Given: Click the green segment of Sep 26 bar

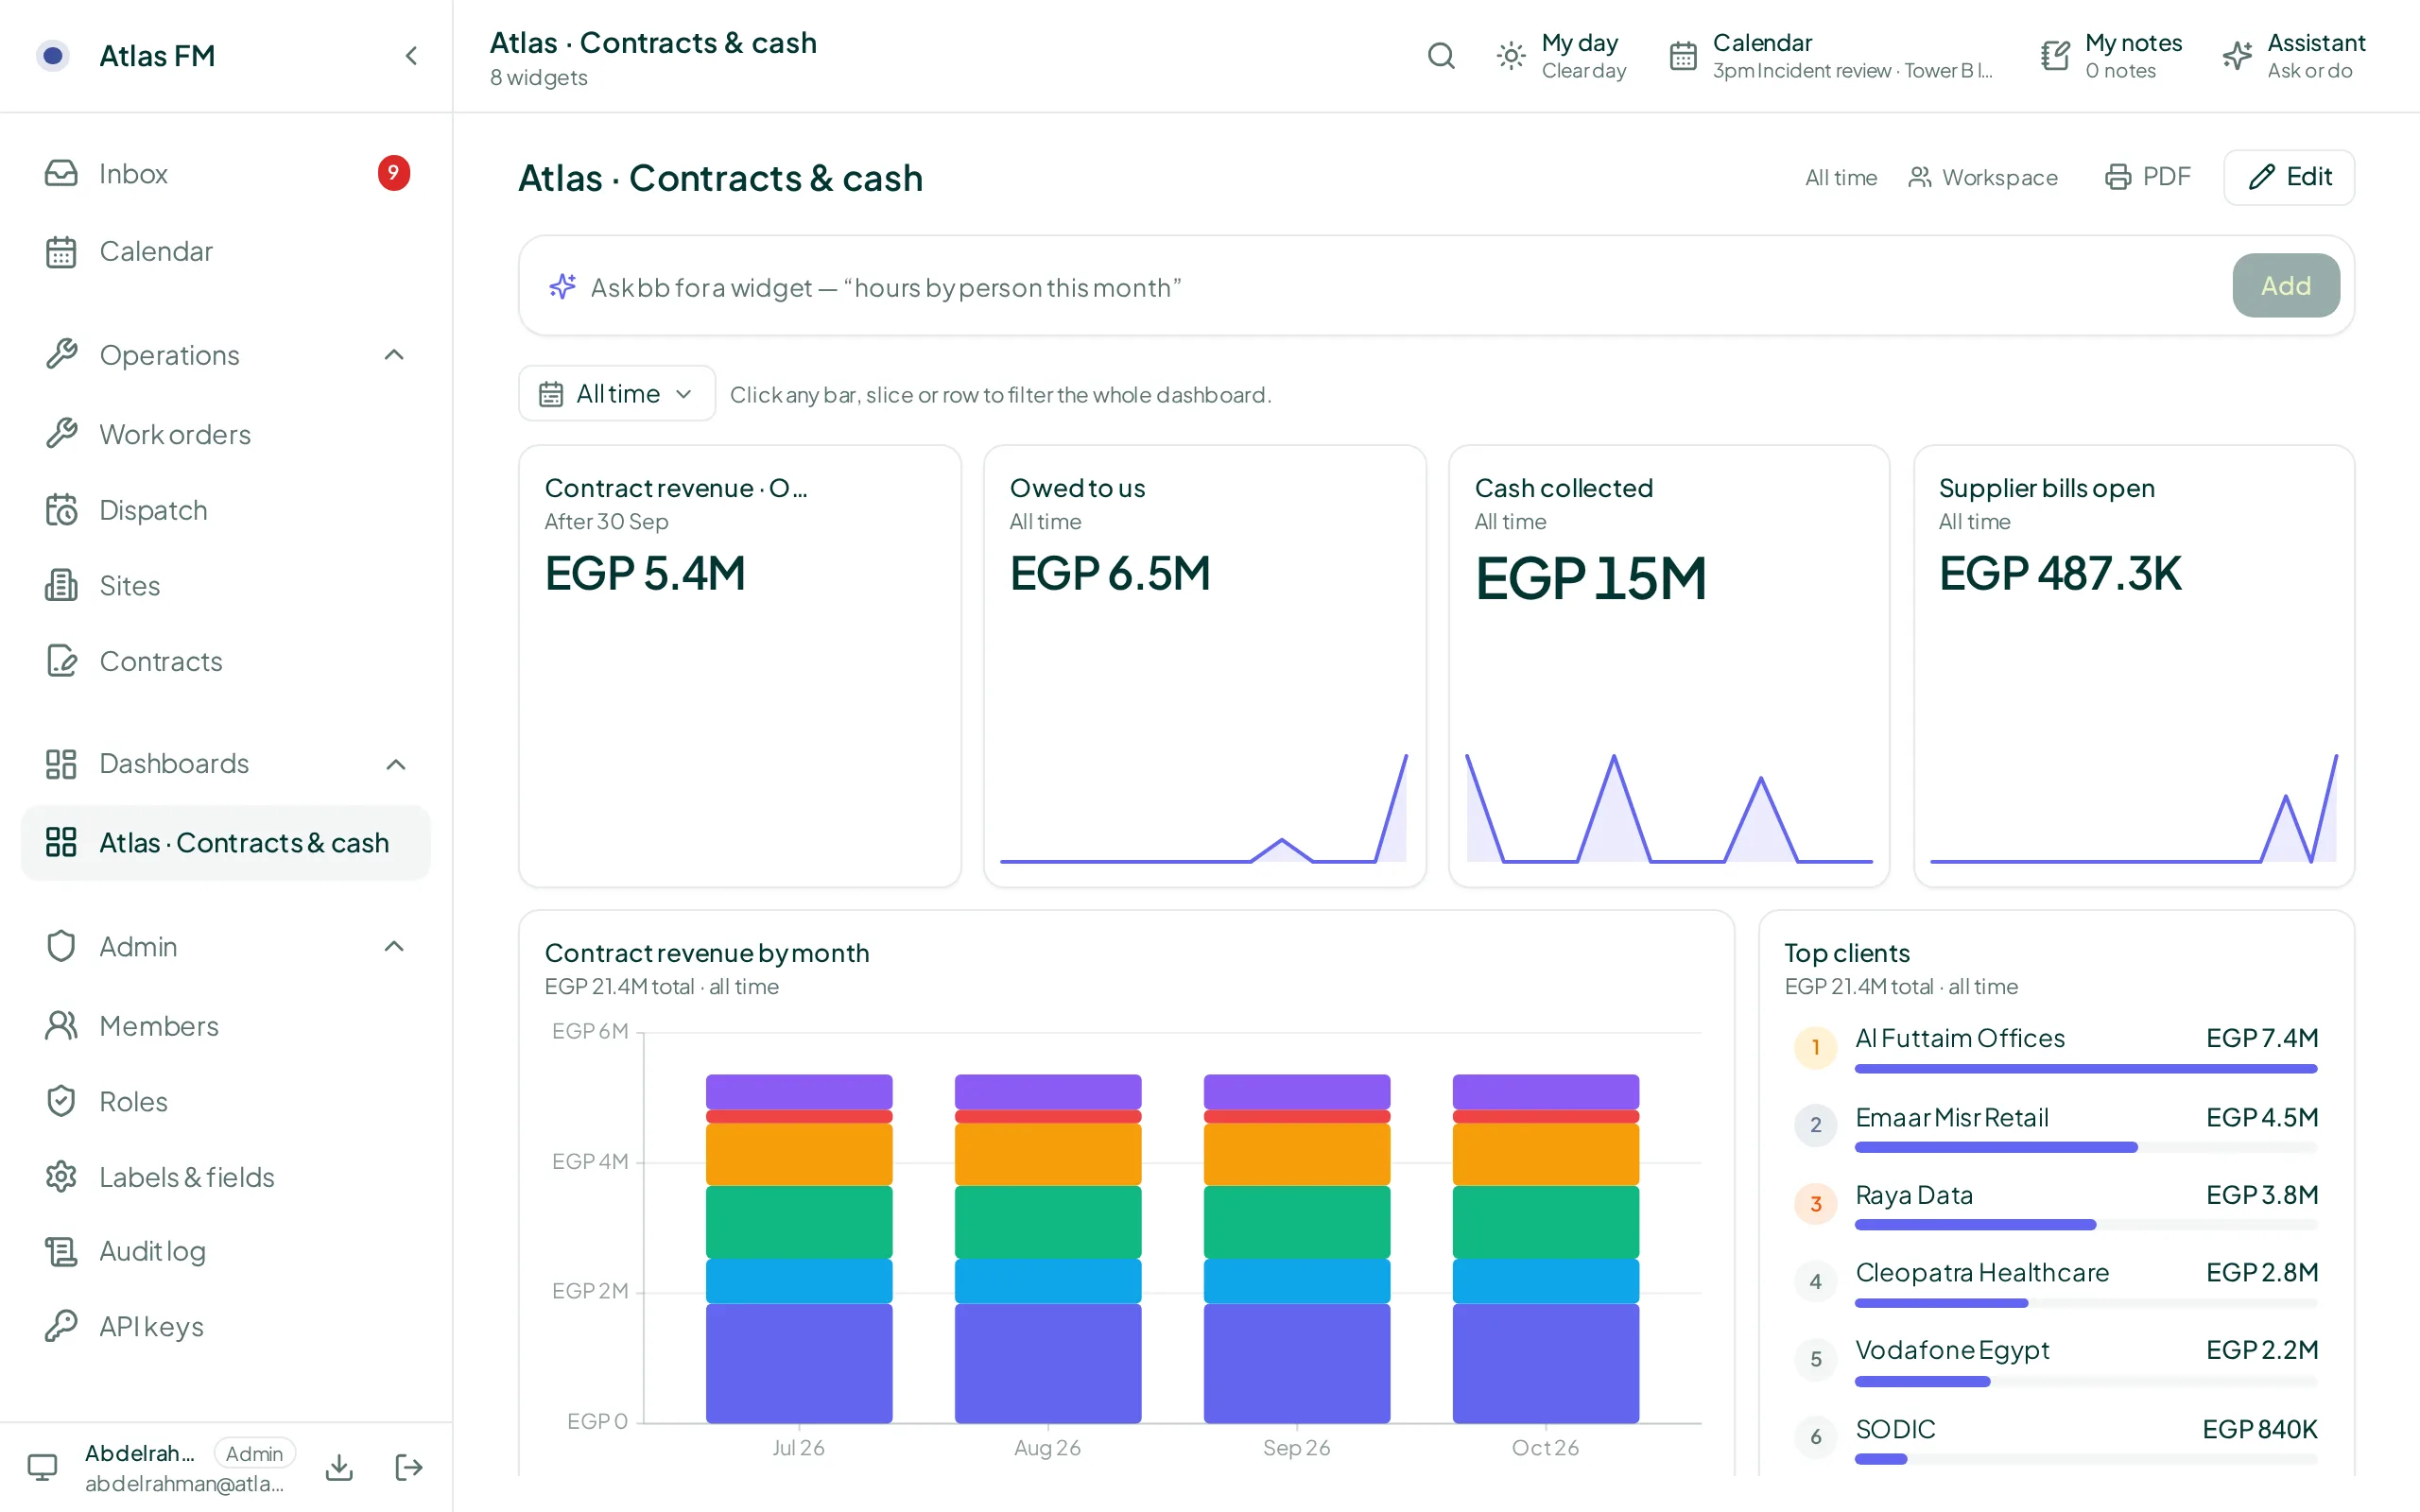Looking at the screenshot, I should click(1296, 1222).
